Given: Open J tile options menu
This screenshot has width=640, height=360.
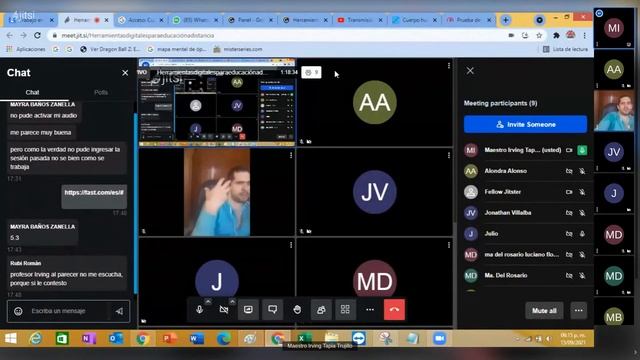Looking at the screenshot, I should [291, 245].
